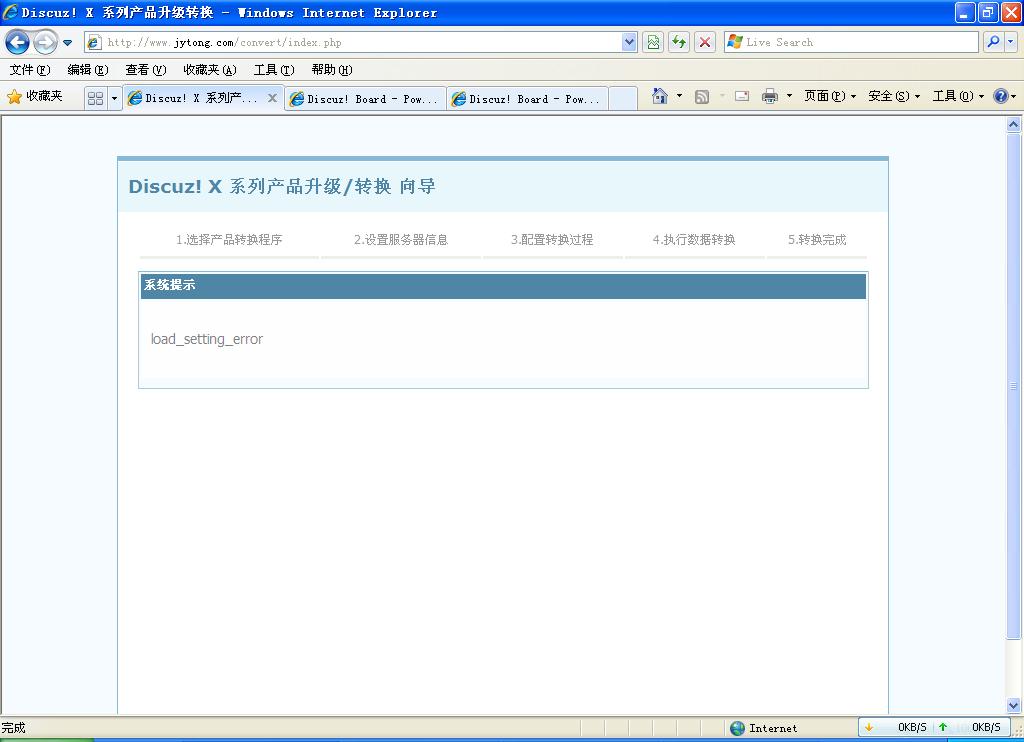Expand the address bar history dropdown
1024x742 pixels.
pos(629,42)
